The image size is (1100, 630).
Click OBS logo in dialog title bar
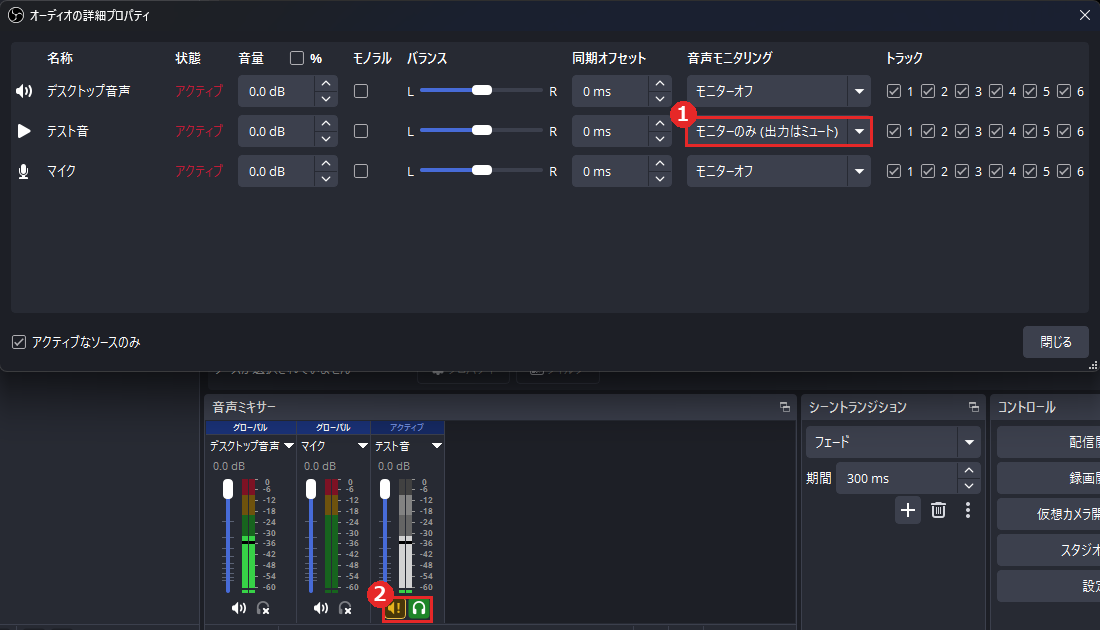pyautogui.click(x=15, y=15)
